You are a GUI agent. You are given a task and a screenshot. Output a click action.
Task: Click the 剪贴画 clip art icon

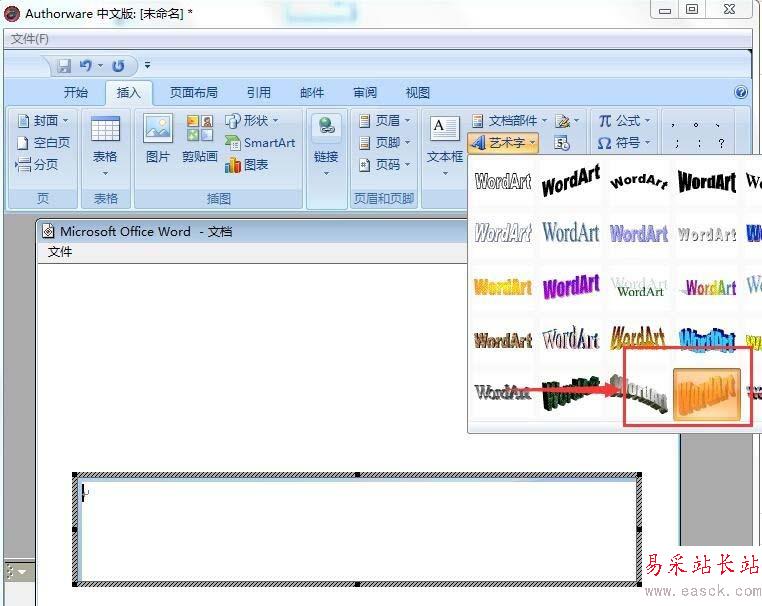click(x=200, y=139)
